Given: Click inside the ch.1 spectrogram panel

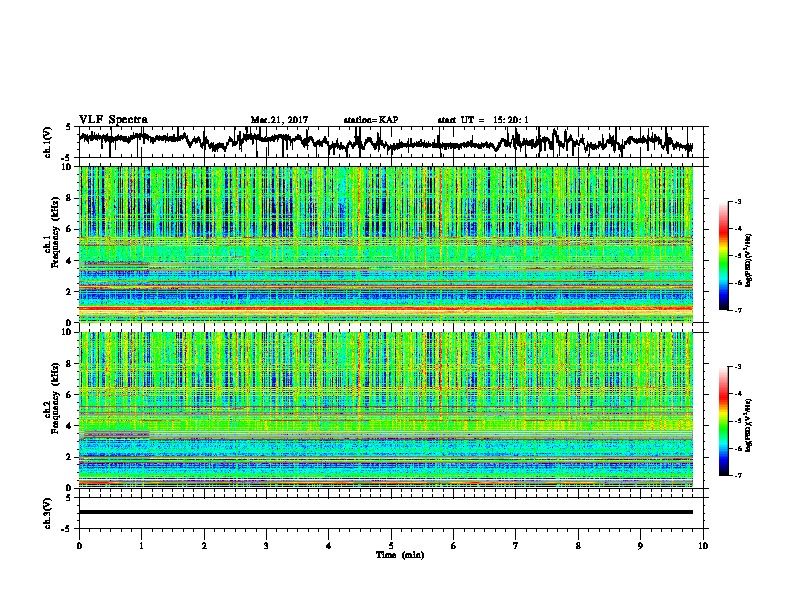Looking at the screenshot, I should click(x=386, y=244).
